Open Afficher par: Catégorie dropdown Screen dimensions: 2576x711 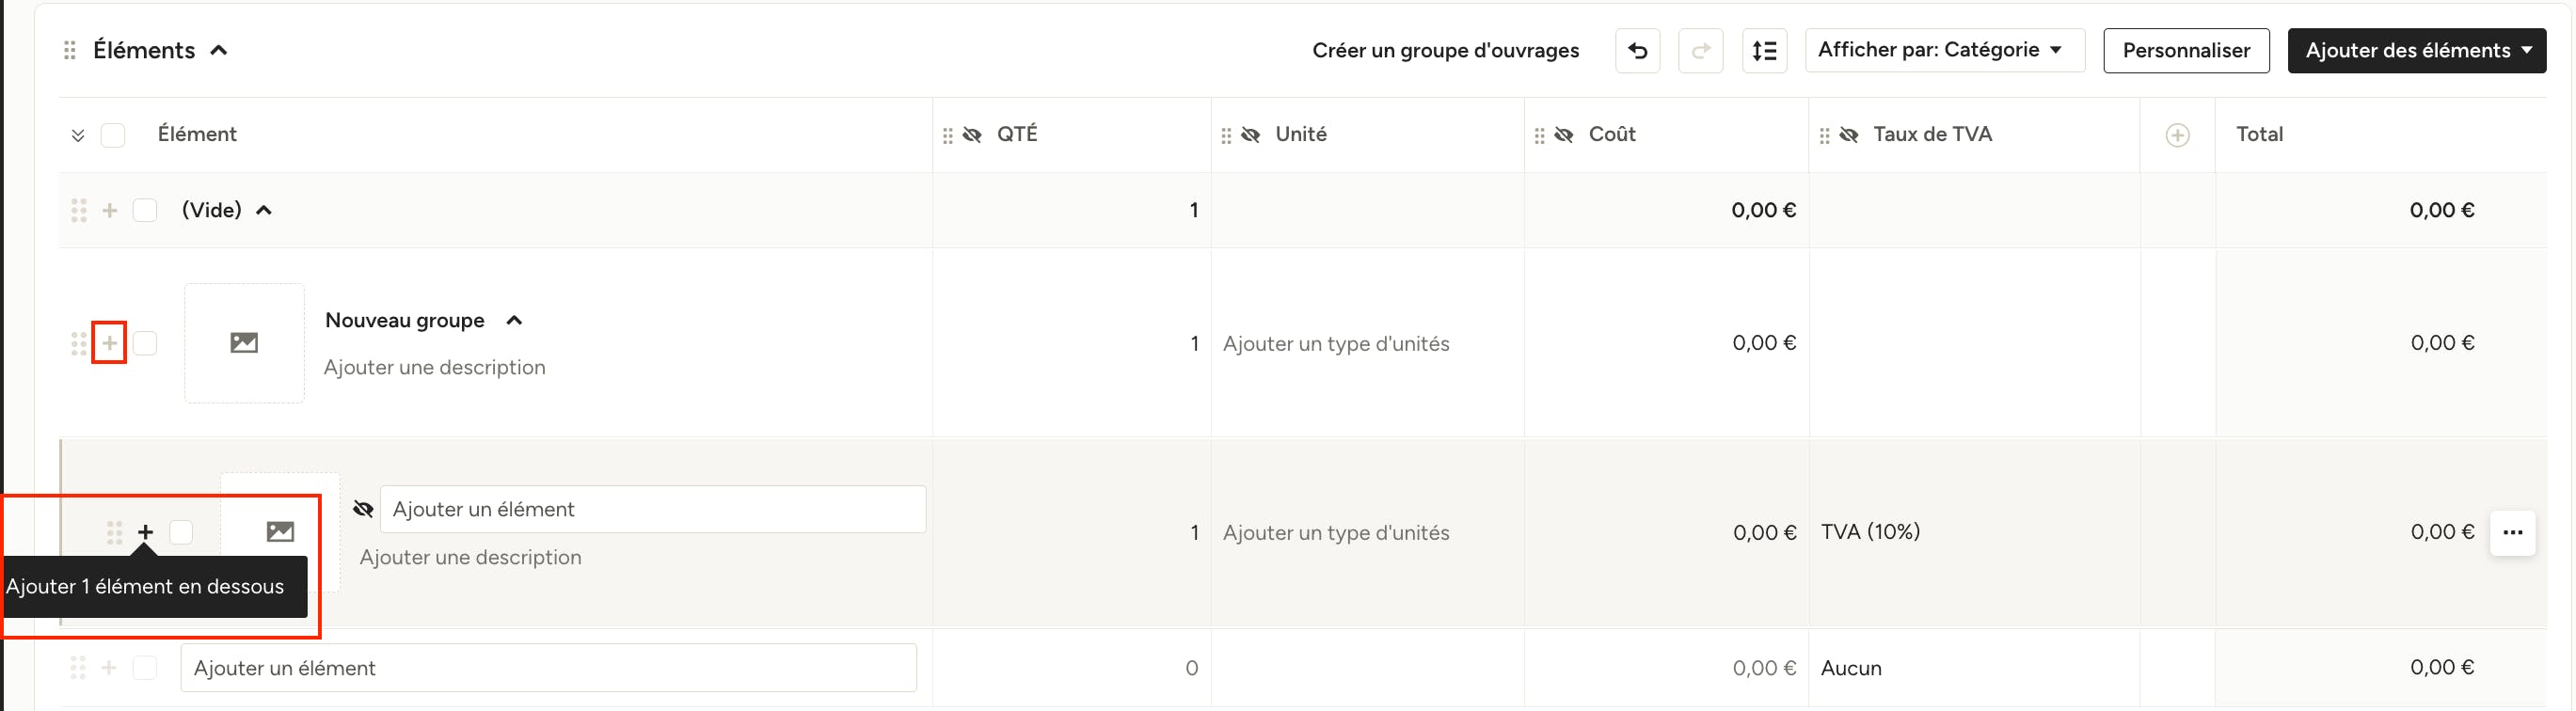(1944, 50)
